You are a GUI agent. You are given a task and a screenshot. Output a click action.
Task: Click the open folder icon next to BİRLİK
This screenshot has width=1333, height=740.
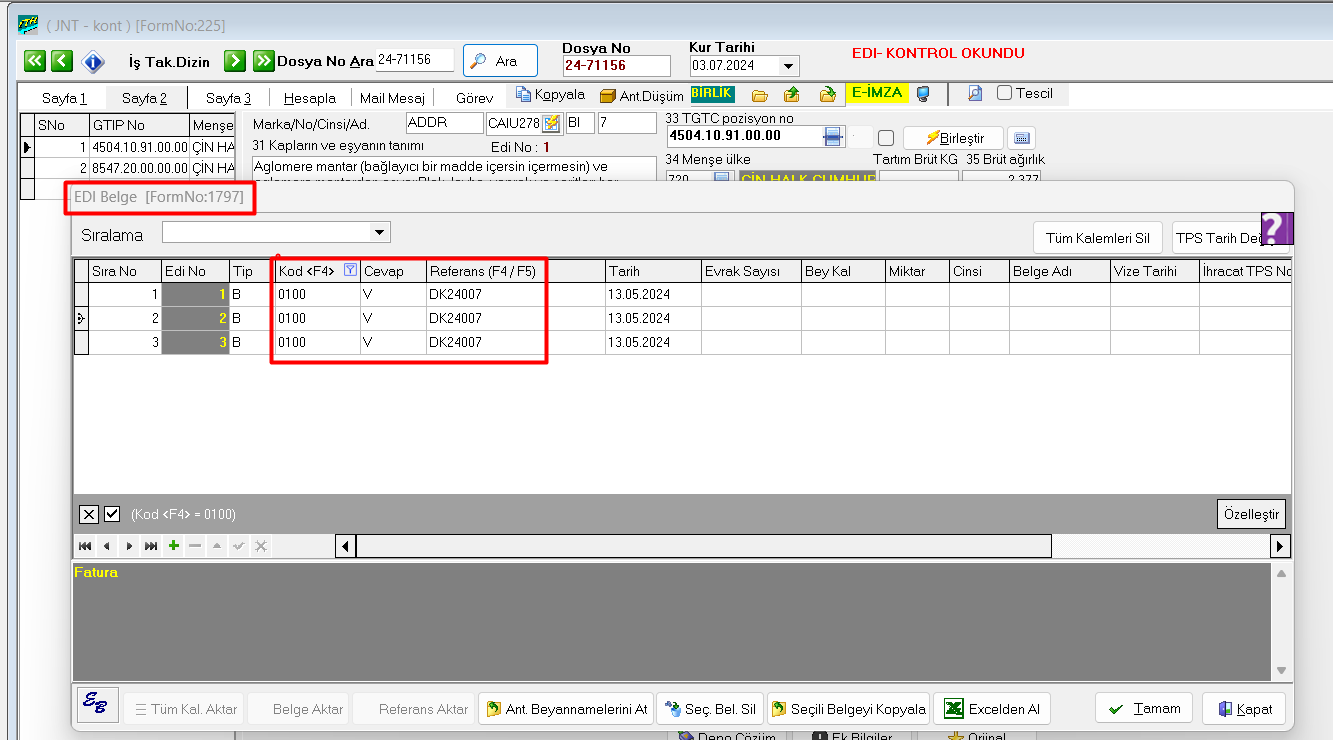pyautogui.click(x=760, y=95)
